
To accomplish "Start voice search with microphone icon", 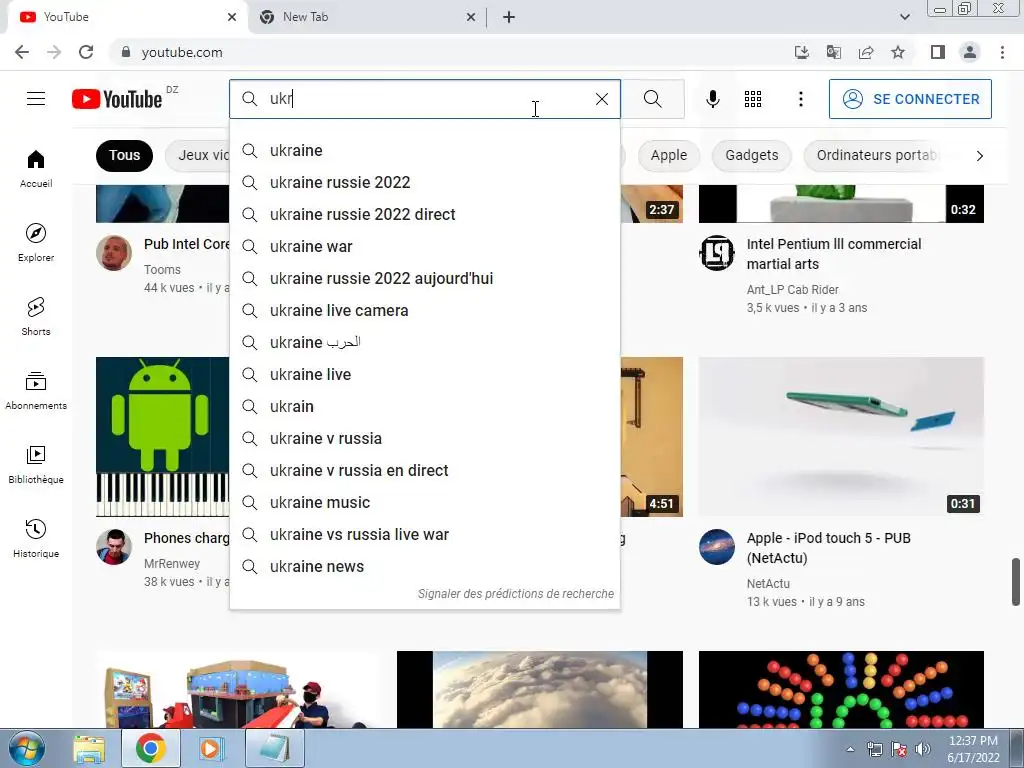I will click(712, 99).
